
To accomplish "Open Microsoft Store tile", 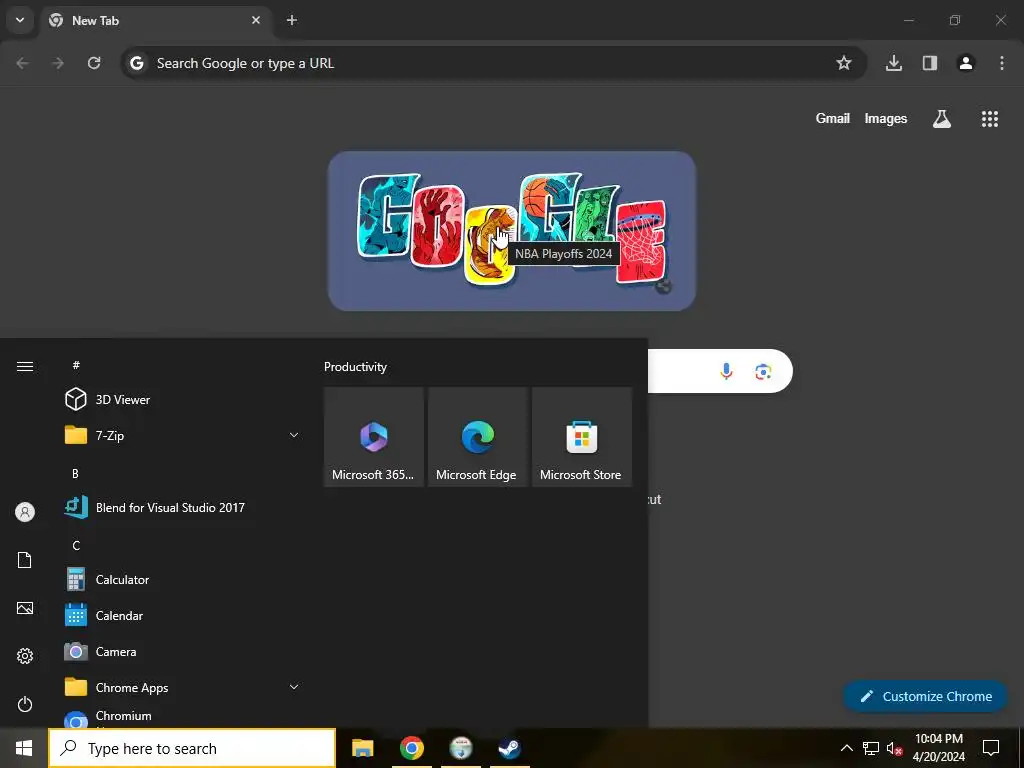I will pyautogui.click(x=582, y=437).
